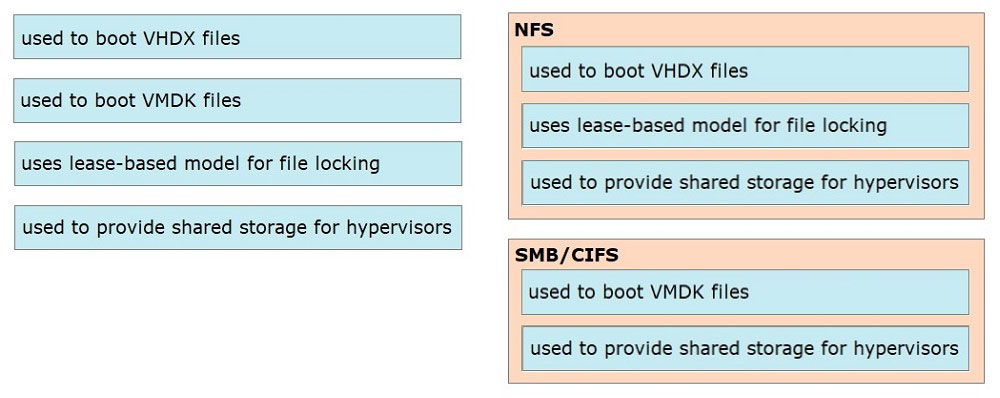Click the unassigned lease-based file locking box
The image size is (1000, 398).
point(238,163)
